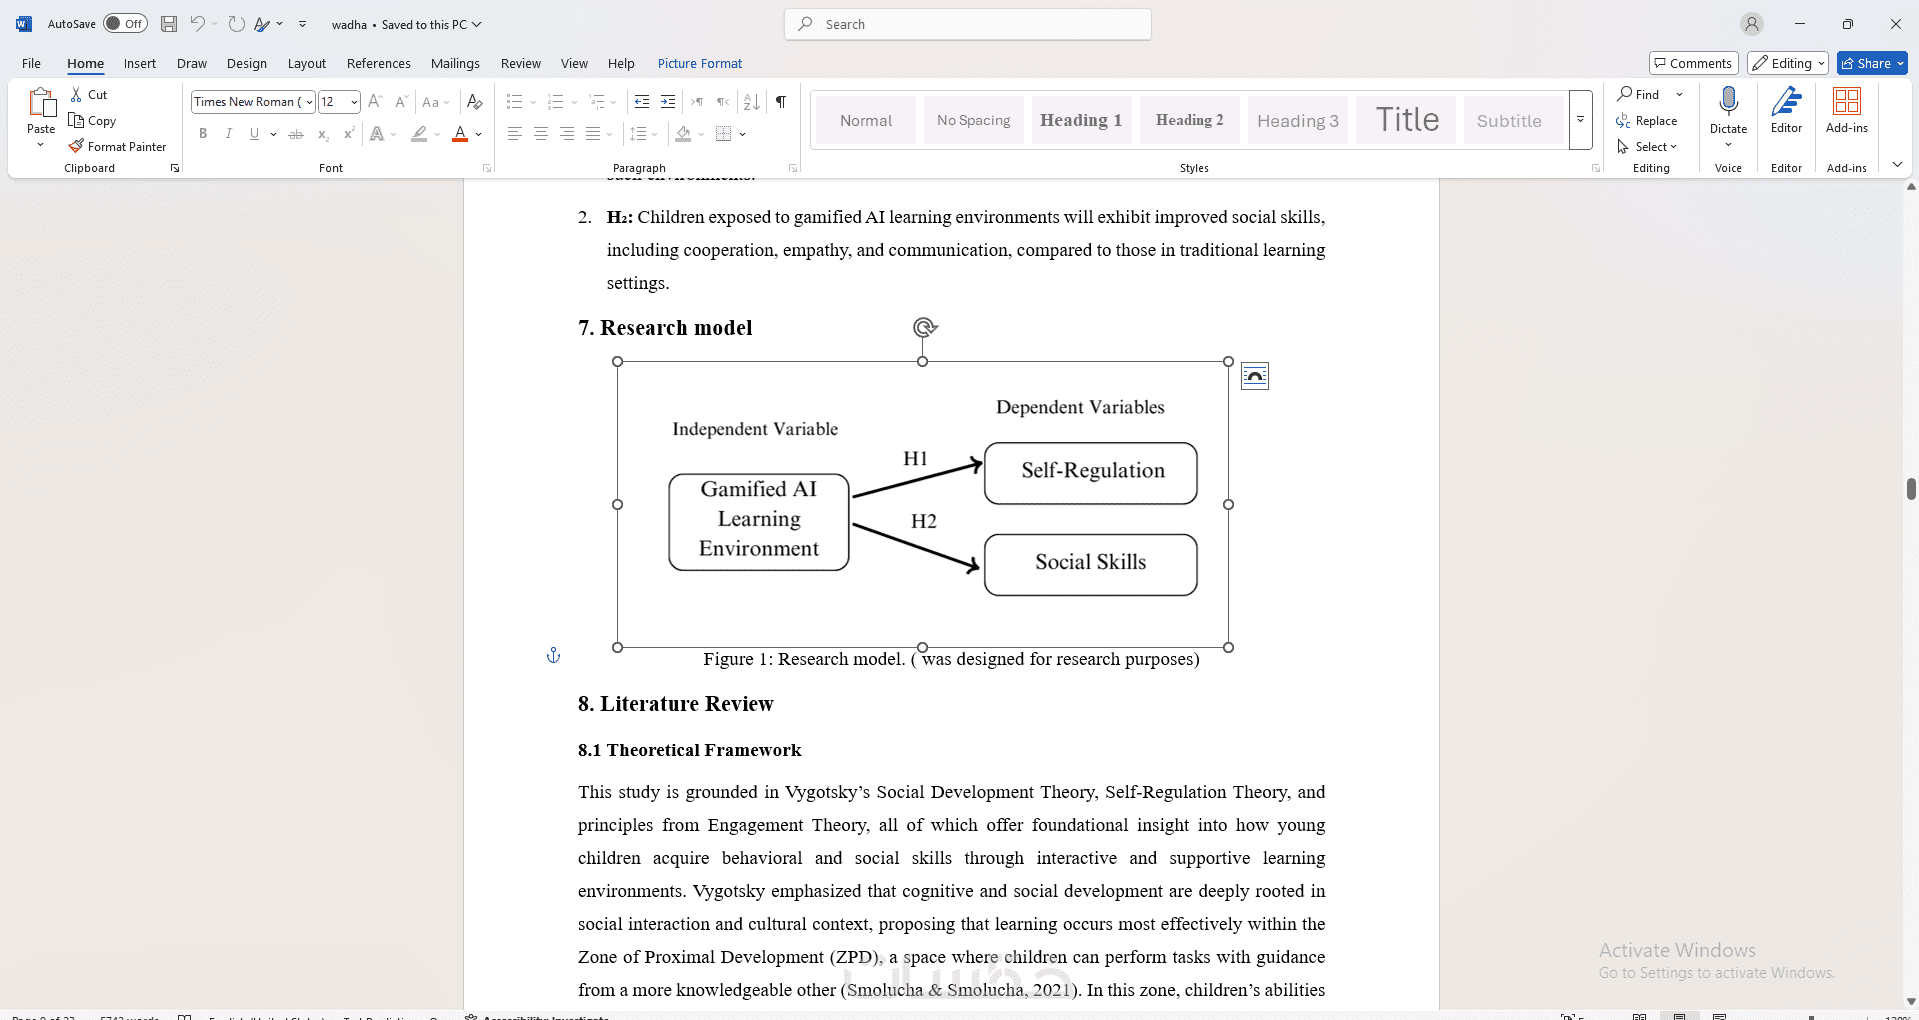This screenshot has height=1020, width=1919.
Task: Open the font size dropdown
Action: (x=354, y=102)
